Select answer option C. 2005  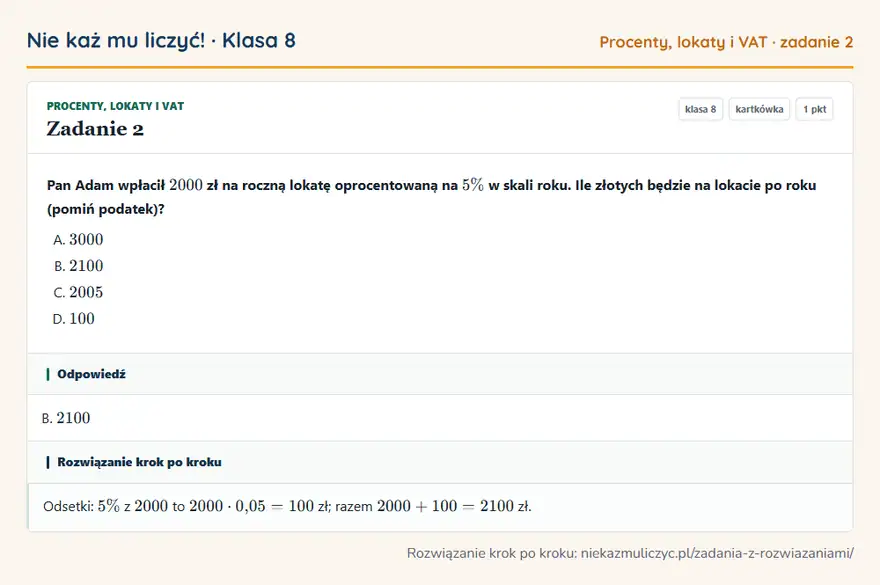coord(78,292)
